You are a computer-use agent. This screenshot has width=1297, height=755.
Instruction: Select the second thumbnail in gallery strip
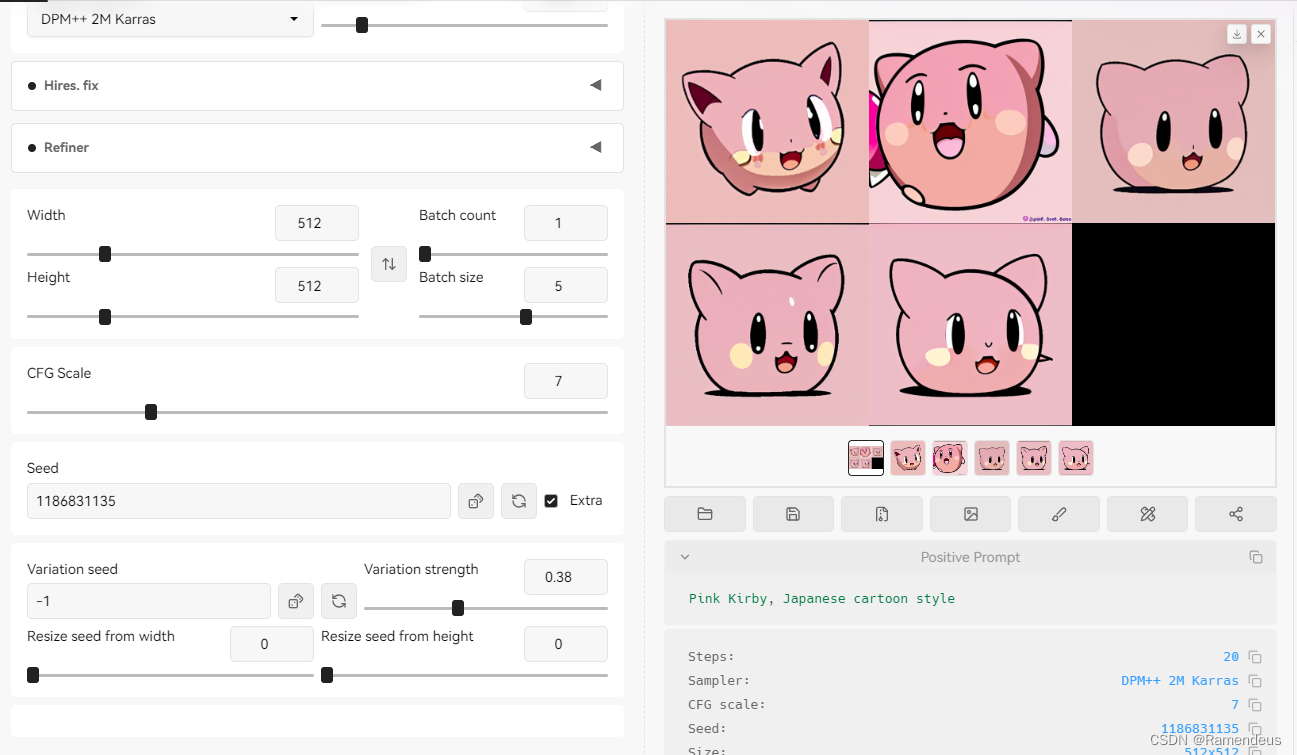tap(908, 458)
